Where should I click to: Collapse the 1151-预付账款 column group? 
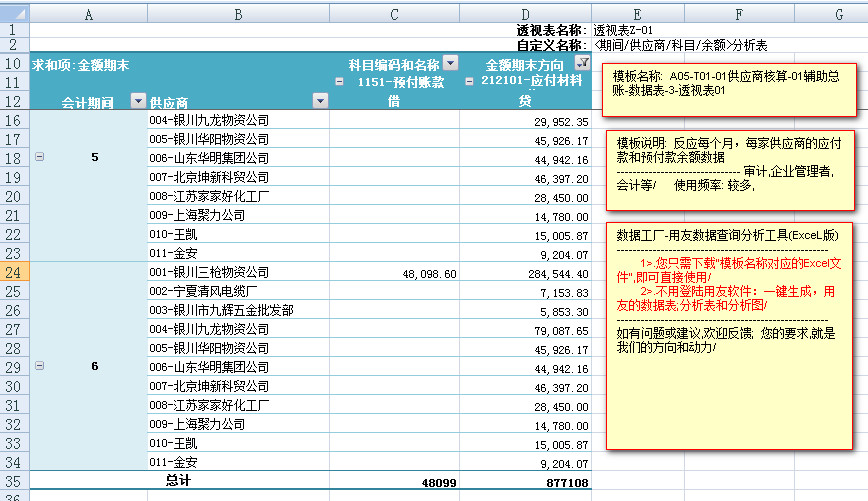[340, 82]
